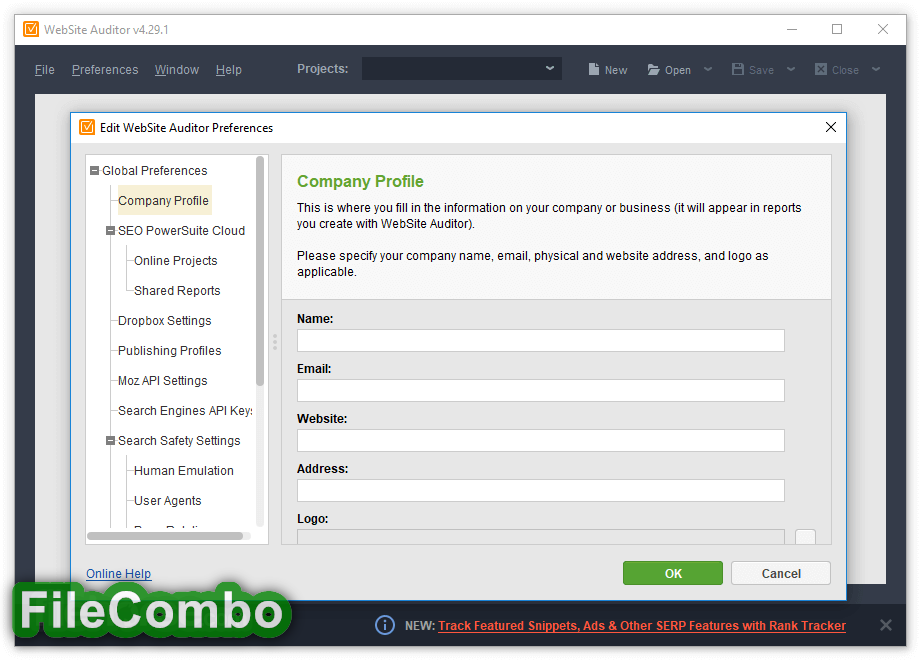Dismiss the Rank Tracker notification bar
922x662 pixels.
click(x=886, y=625)
